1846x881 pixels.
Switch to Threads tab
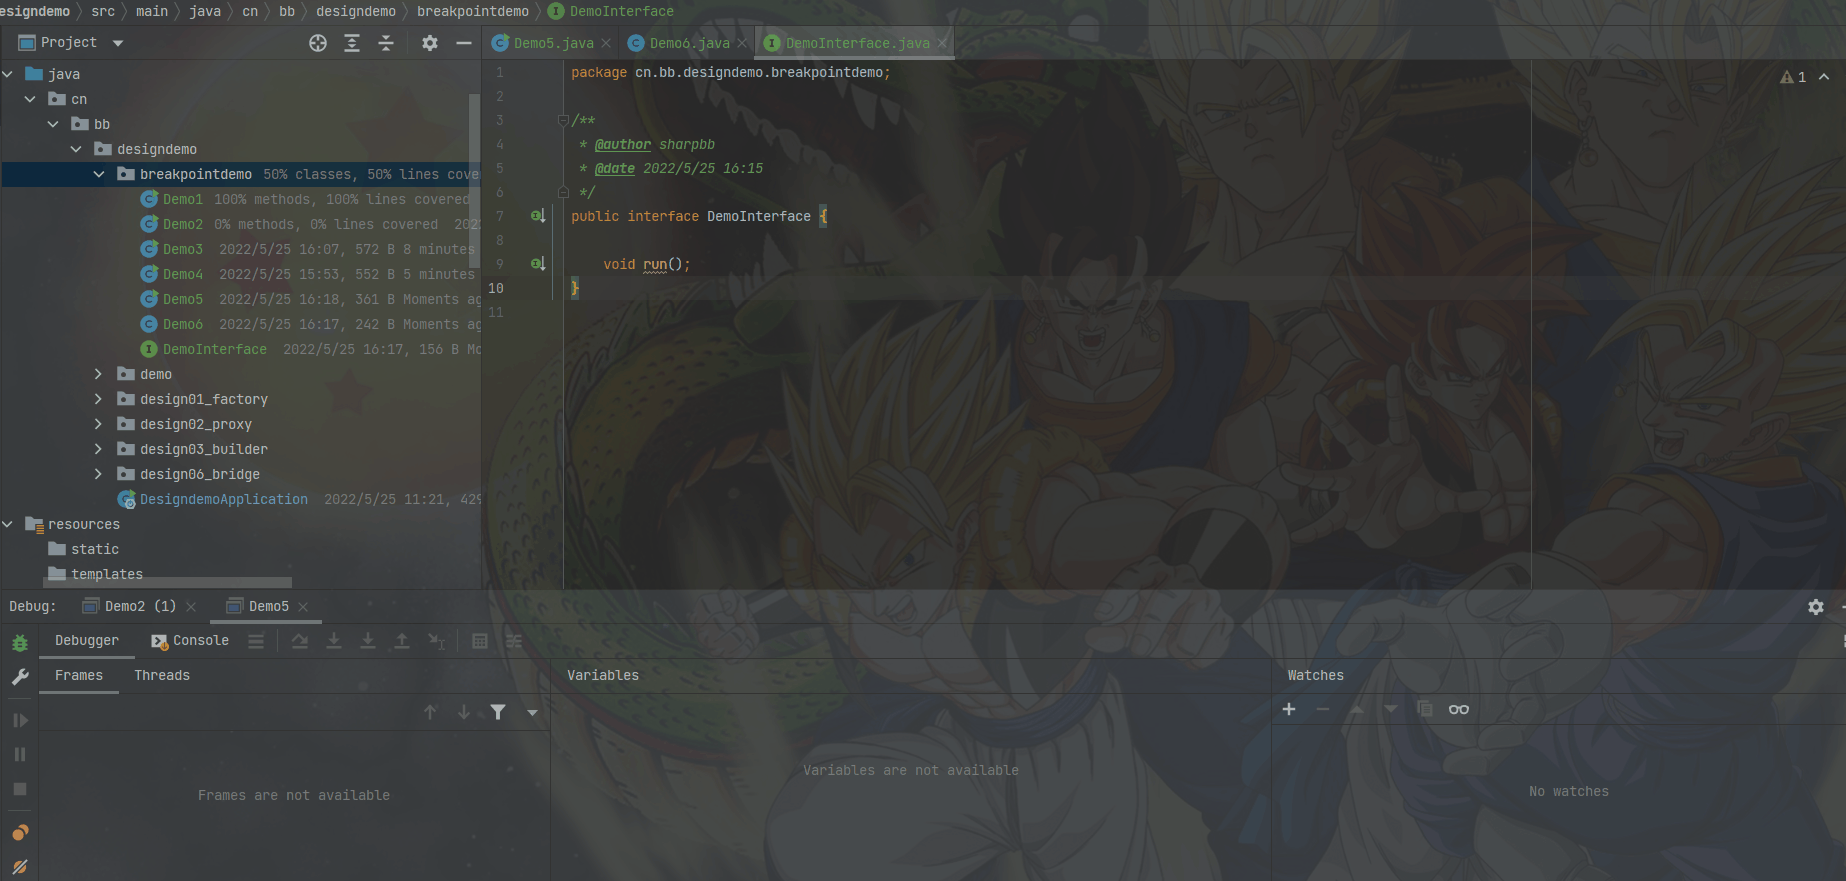[x=162, y=675]
